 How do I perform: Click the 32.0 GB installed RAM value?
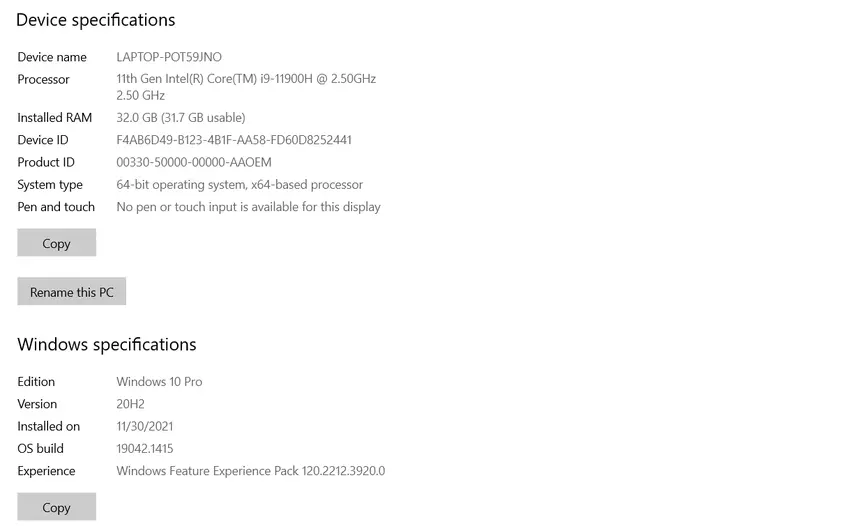click(181, 118)
